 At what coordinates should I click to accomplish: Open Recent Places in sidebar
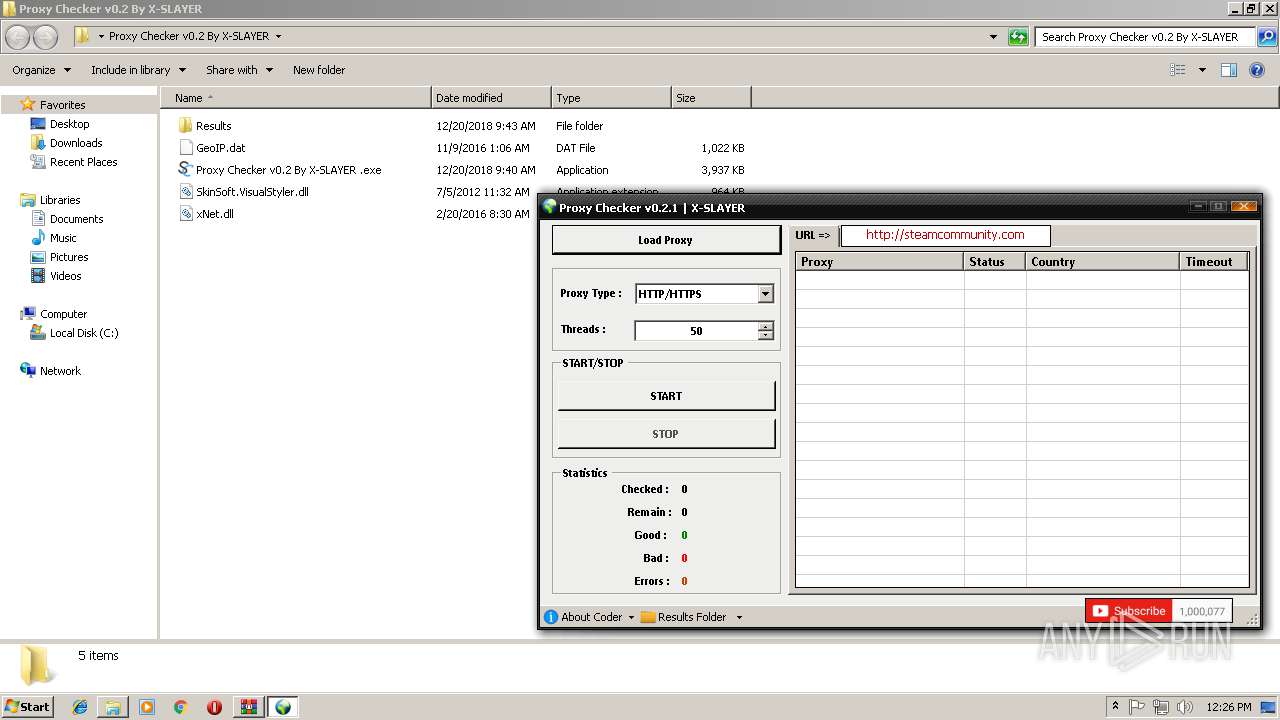(x=83, y=162)
